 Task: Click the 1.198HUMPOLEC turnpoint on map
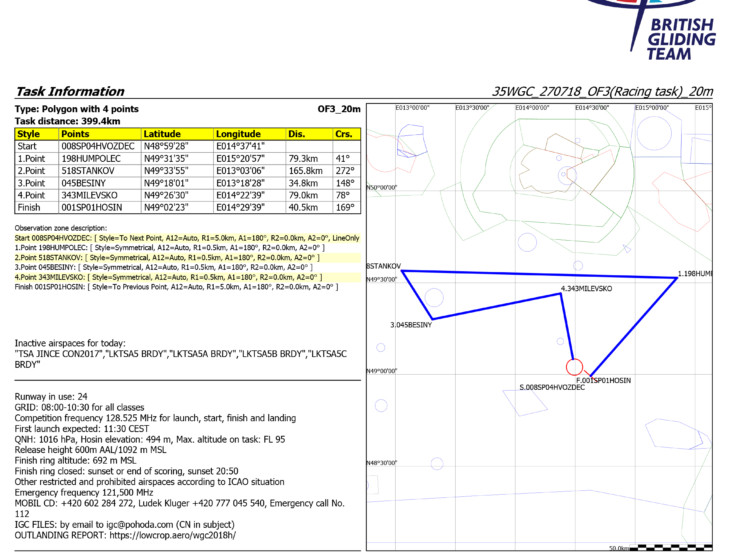tap(694, 273)
